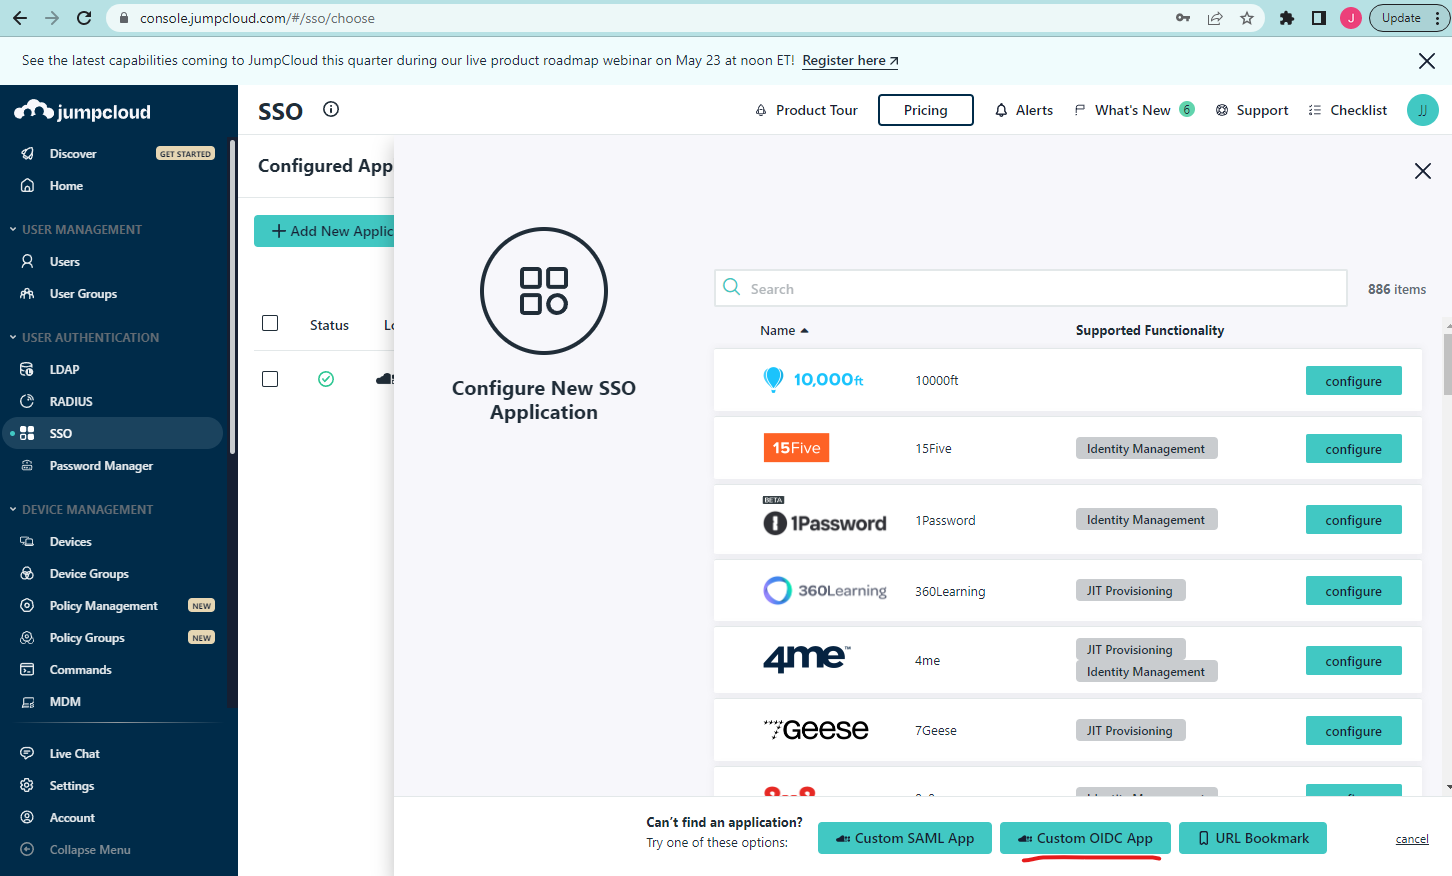This screenshot has width=1452, height=876.
Task: Open Users in the sidebar
Action: [x=65, y=262]
